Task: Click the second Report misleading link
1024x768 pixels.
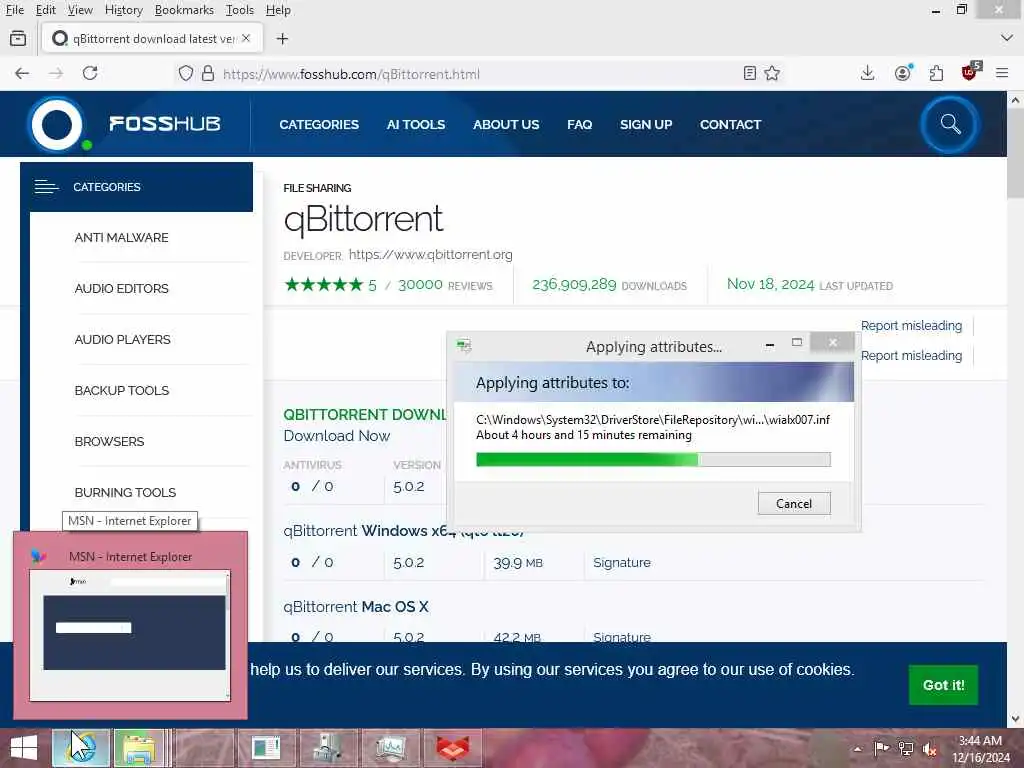Action: (911, 355)
